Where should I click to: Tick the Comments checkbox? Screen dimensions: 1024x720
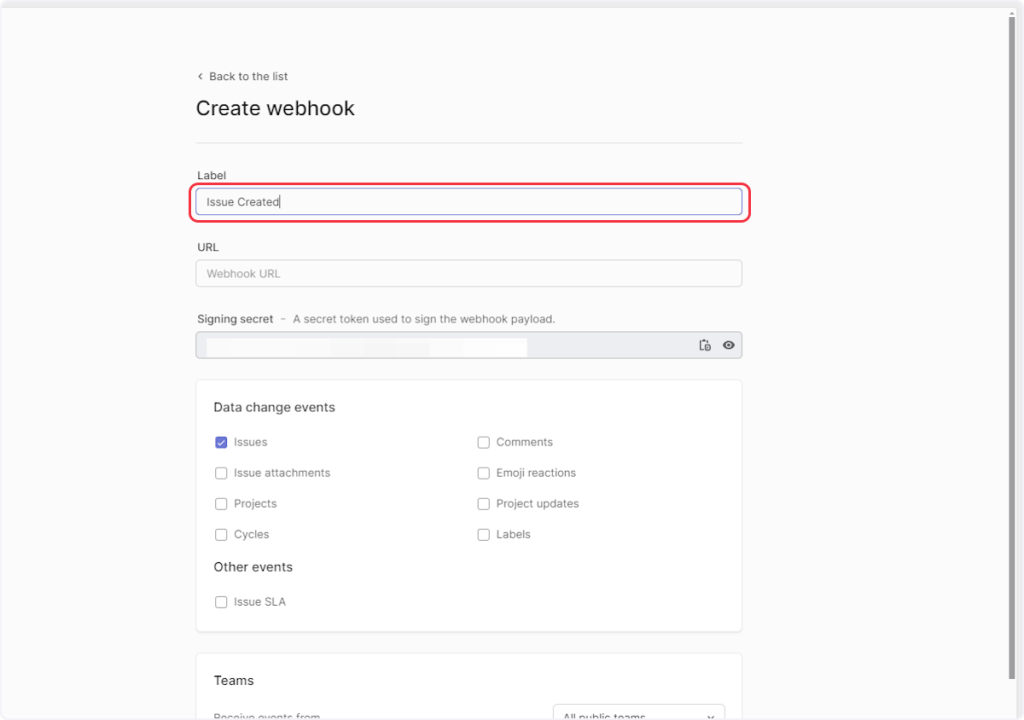[x=483, y=442]
